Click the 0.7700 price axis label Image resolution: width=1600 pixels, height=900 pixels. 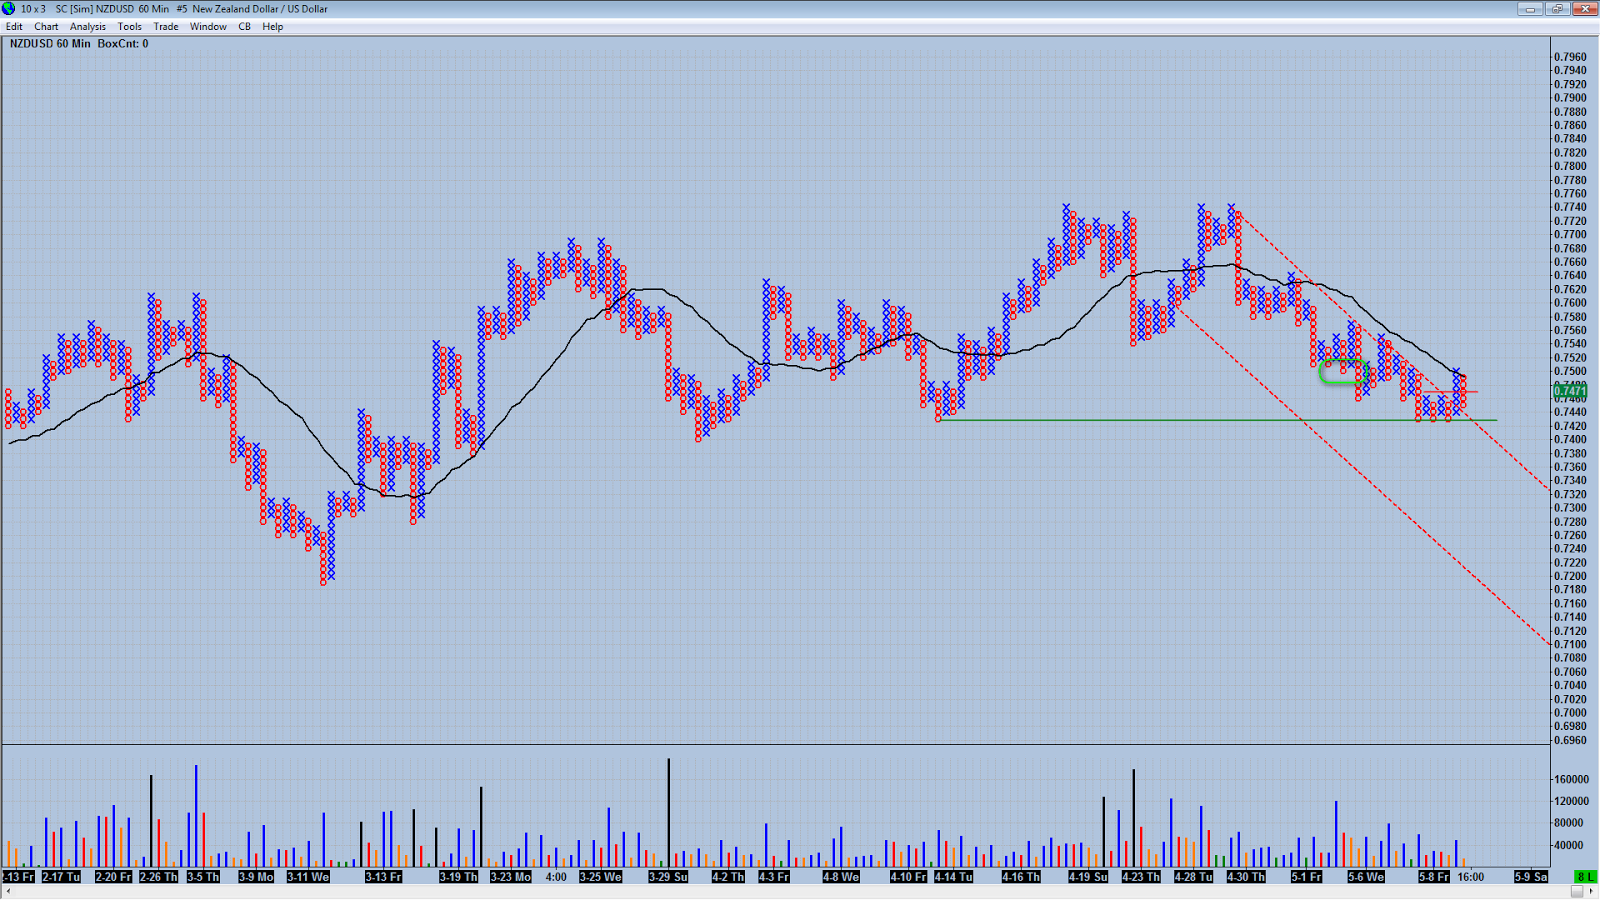pyautogui.click(x=1570, y=235)
